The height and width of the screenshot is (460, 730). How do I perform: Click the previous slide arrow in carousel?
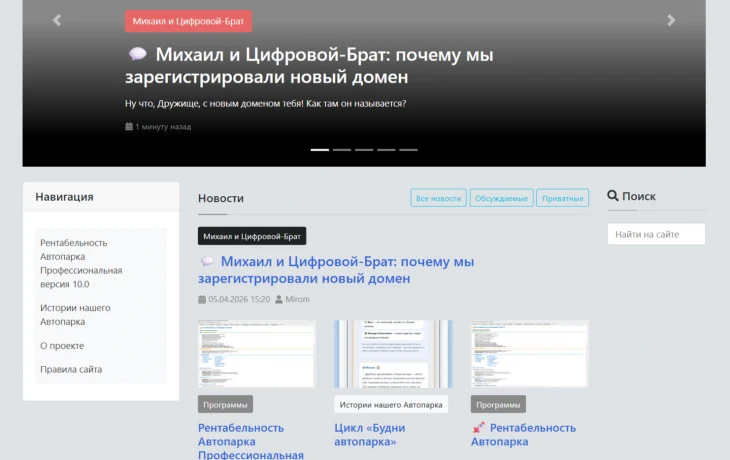[x=57, y=20]
